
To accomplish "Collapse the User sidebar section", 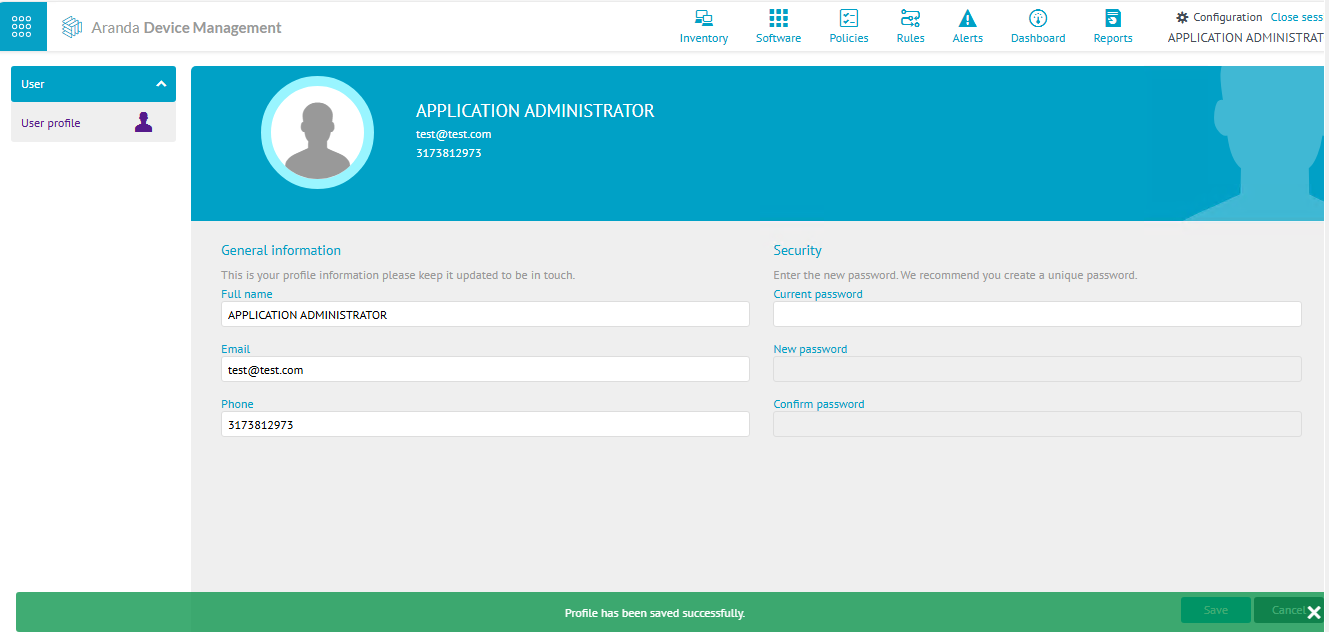I will coord(93,84).
